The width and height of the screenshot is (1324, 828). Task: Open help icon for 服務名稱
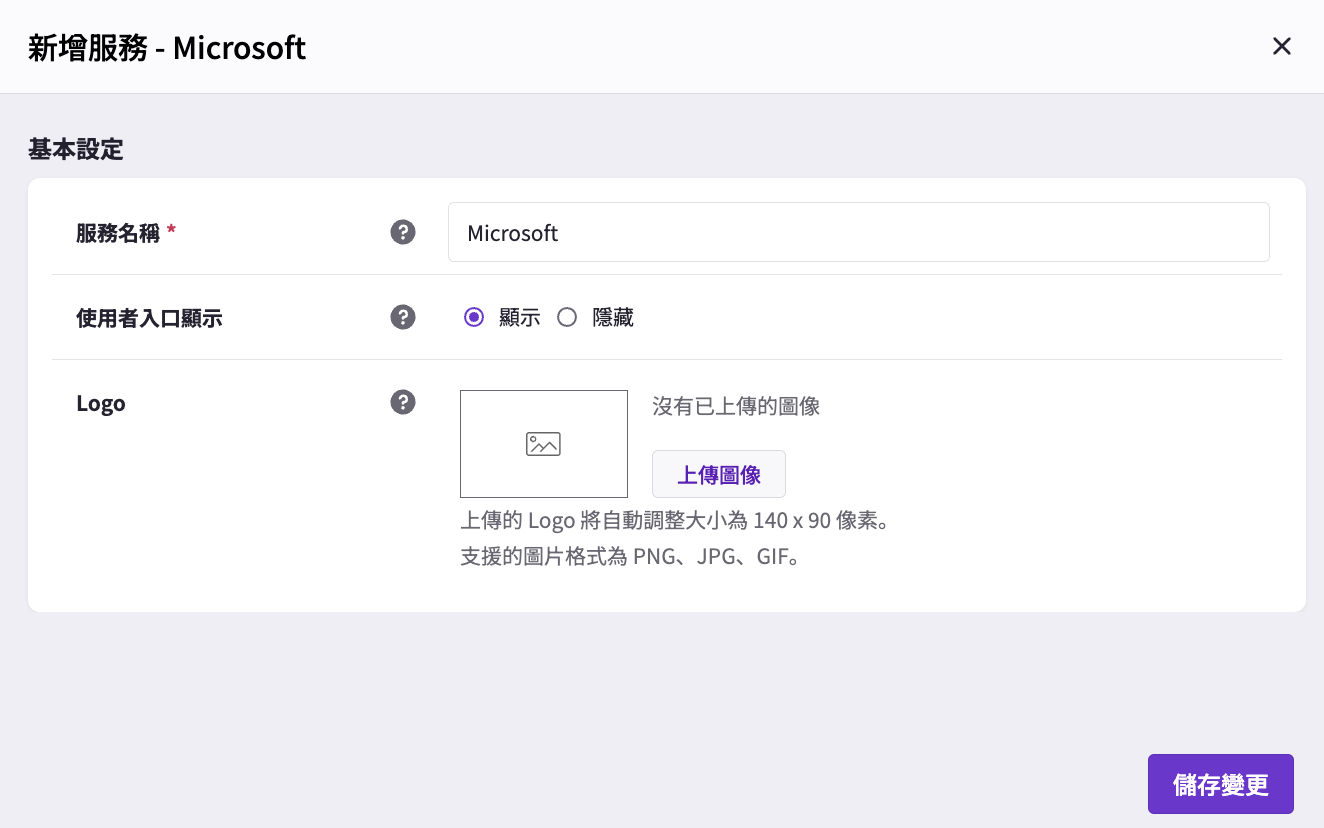coord(403,233)
